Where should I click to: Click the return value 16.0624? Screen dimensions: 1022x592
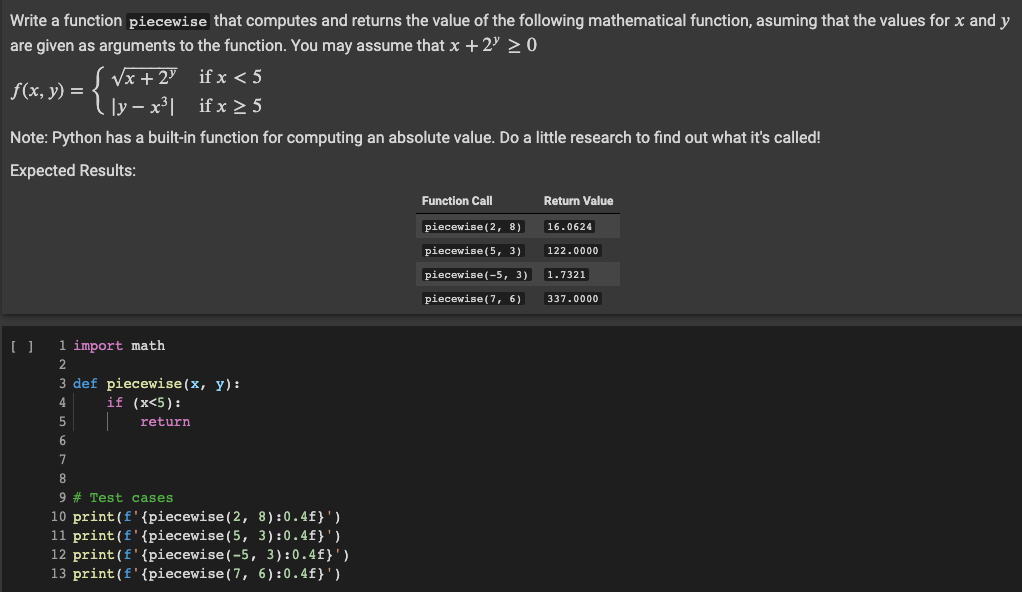(x=569, y=226)
